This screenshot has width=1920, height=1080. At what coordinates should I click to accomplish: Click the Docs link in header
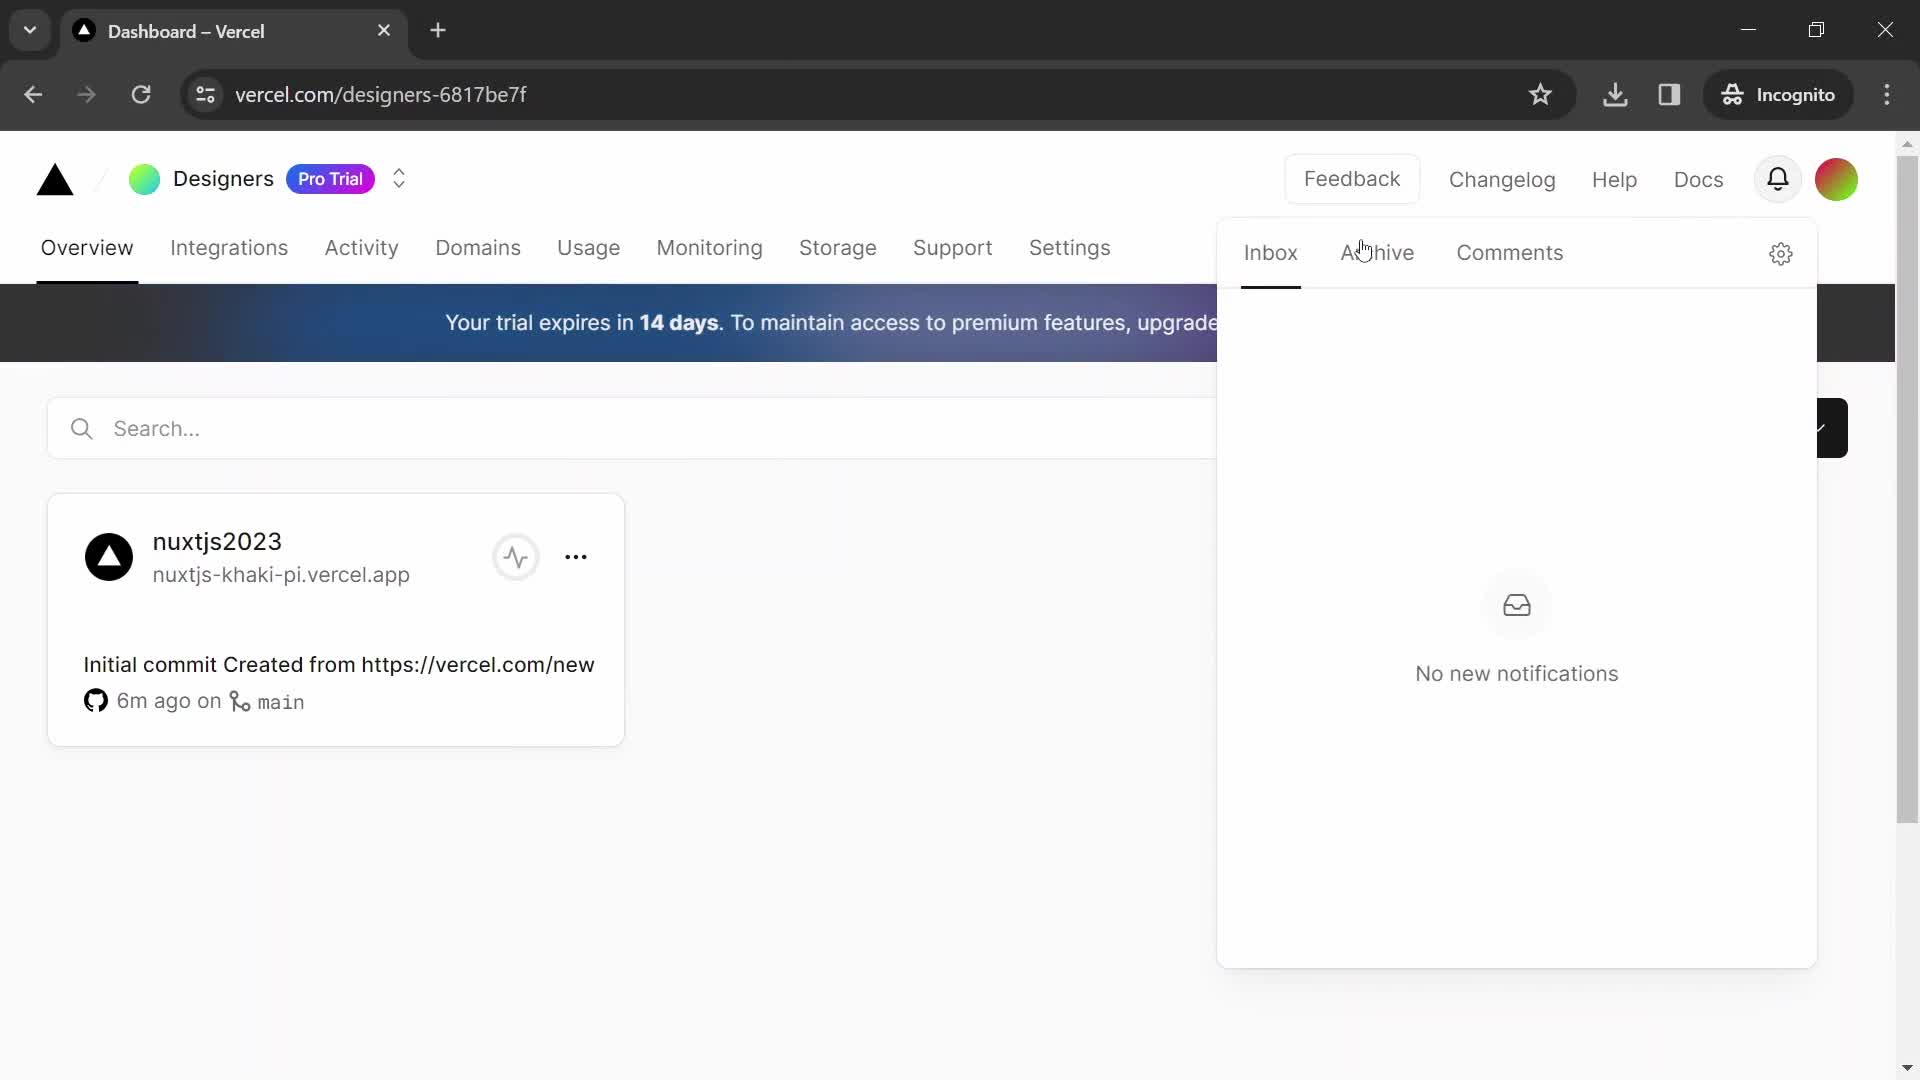point(1698,178)
